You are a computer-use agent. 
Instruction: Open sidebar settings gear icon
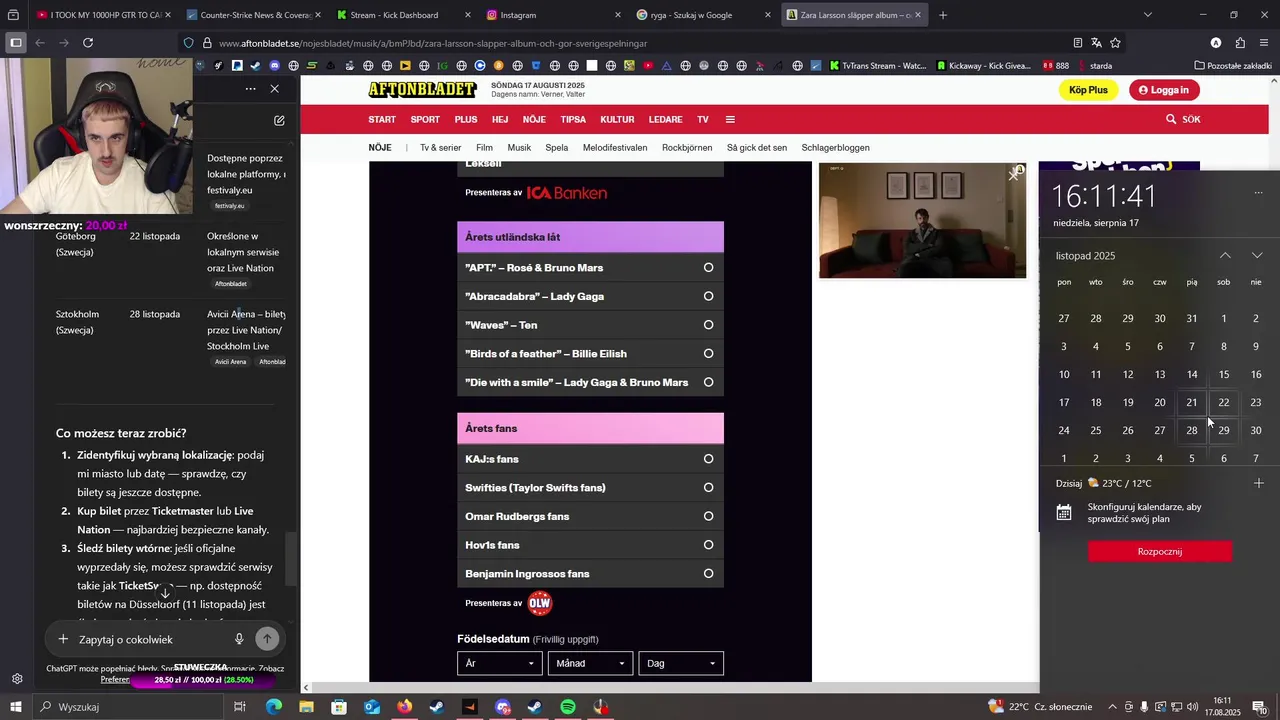(17, 679)
